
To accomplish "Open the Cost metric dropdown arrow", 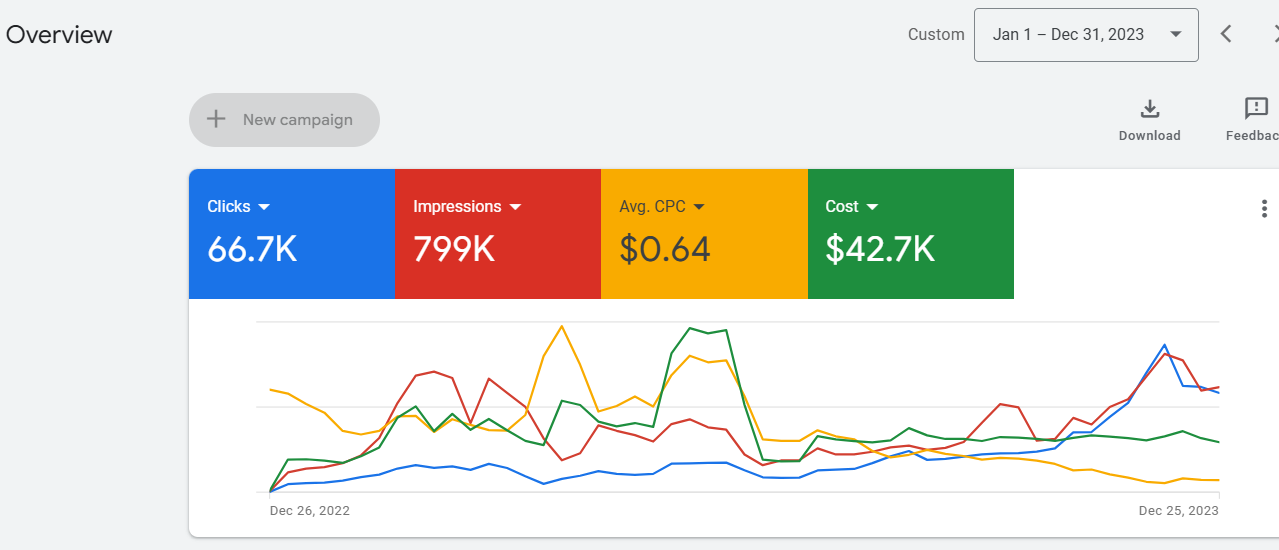I will click(873, 207).
